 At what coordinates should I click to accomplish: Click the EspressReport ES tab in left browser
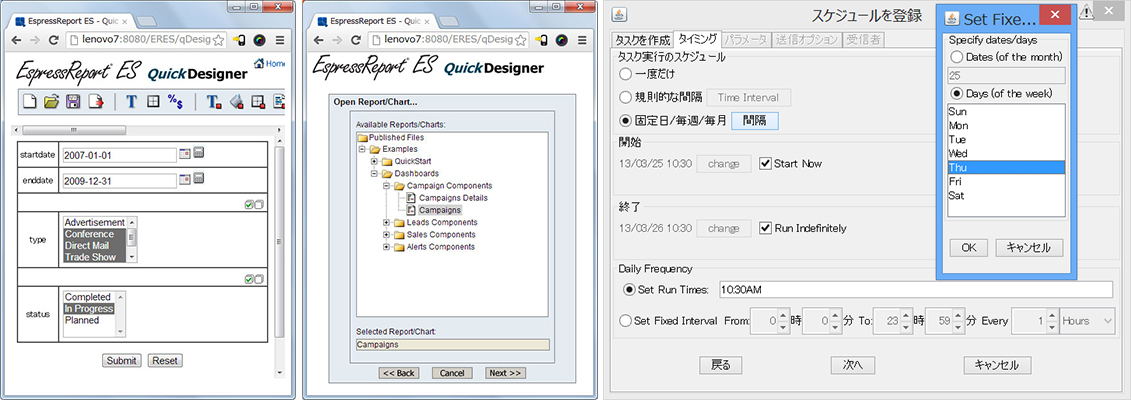click(71, 21)
